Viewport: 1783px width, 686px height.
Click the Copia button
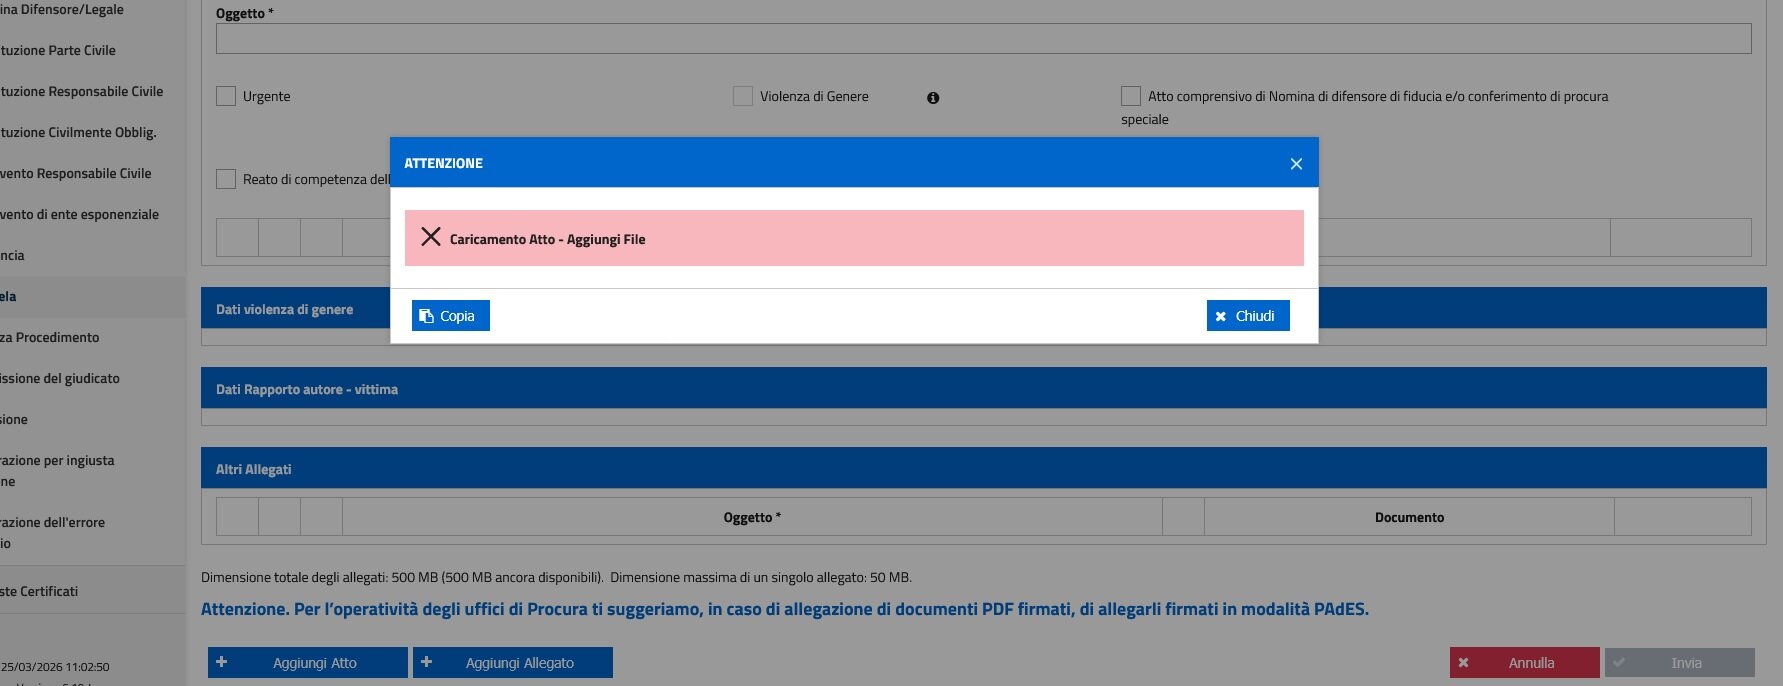tap(450, 316)
